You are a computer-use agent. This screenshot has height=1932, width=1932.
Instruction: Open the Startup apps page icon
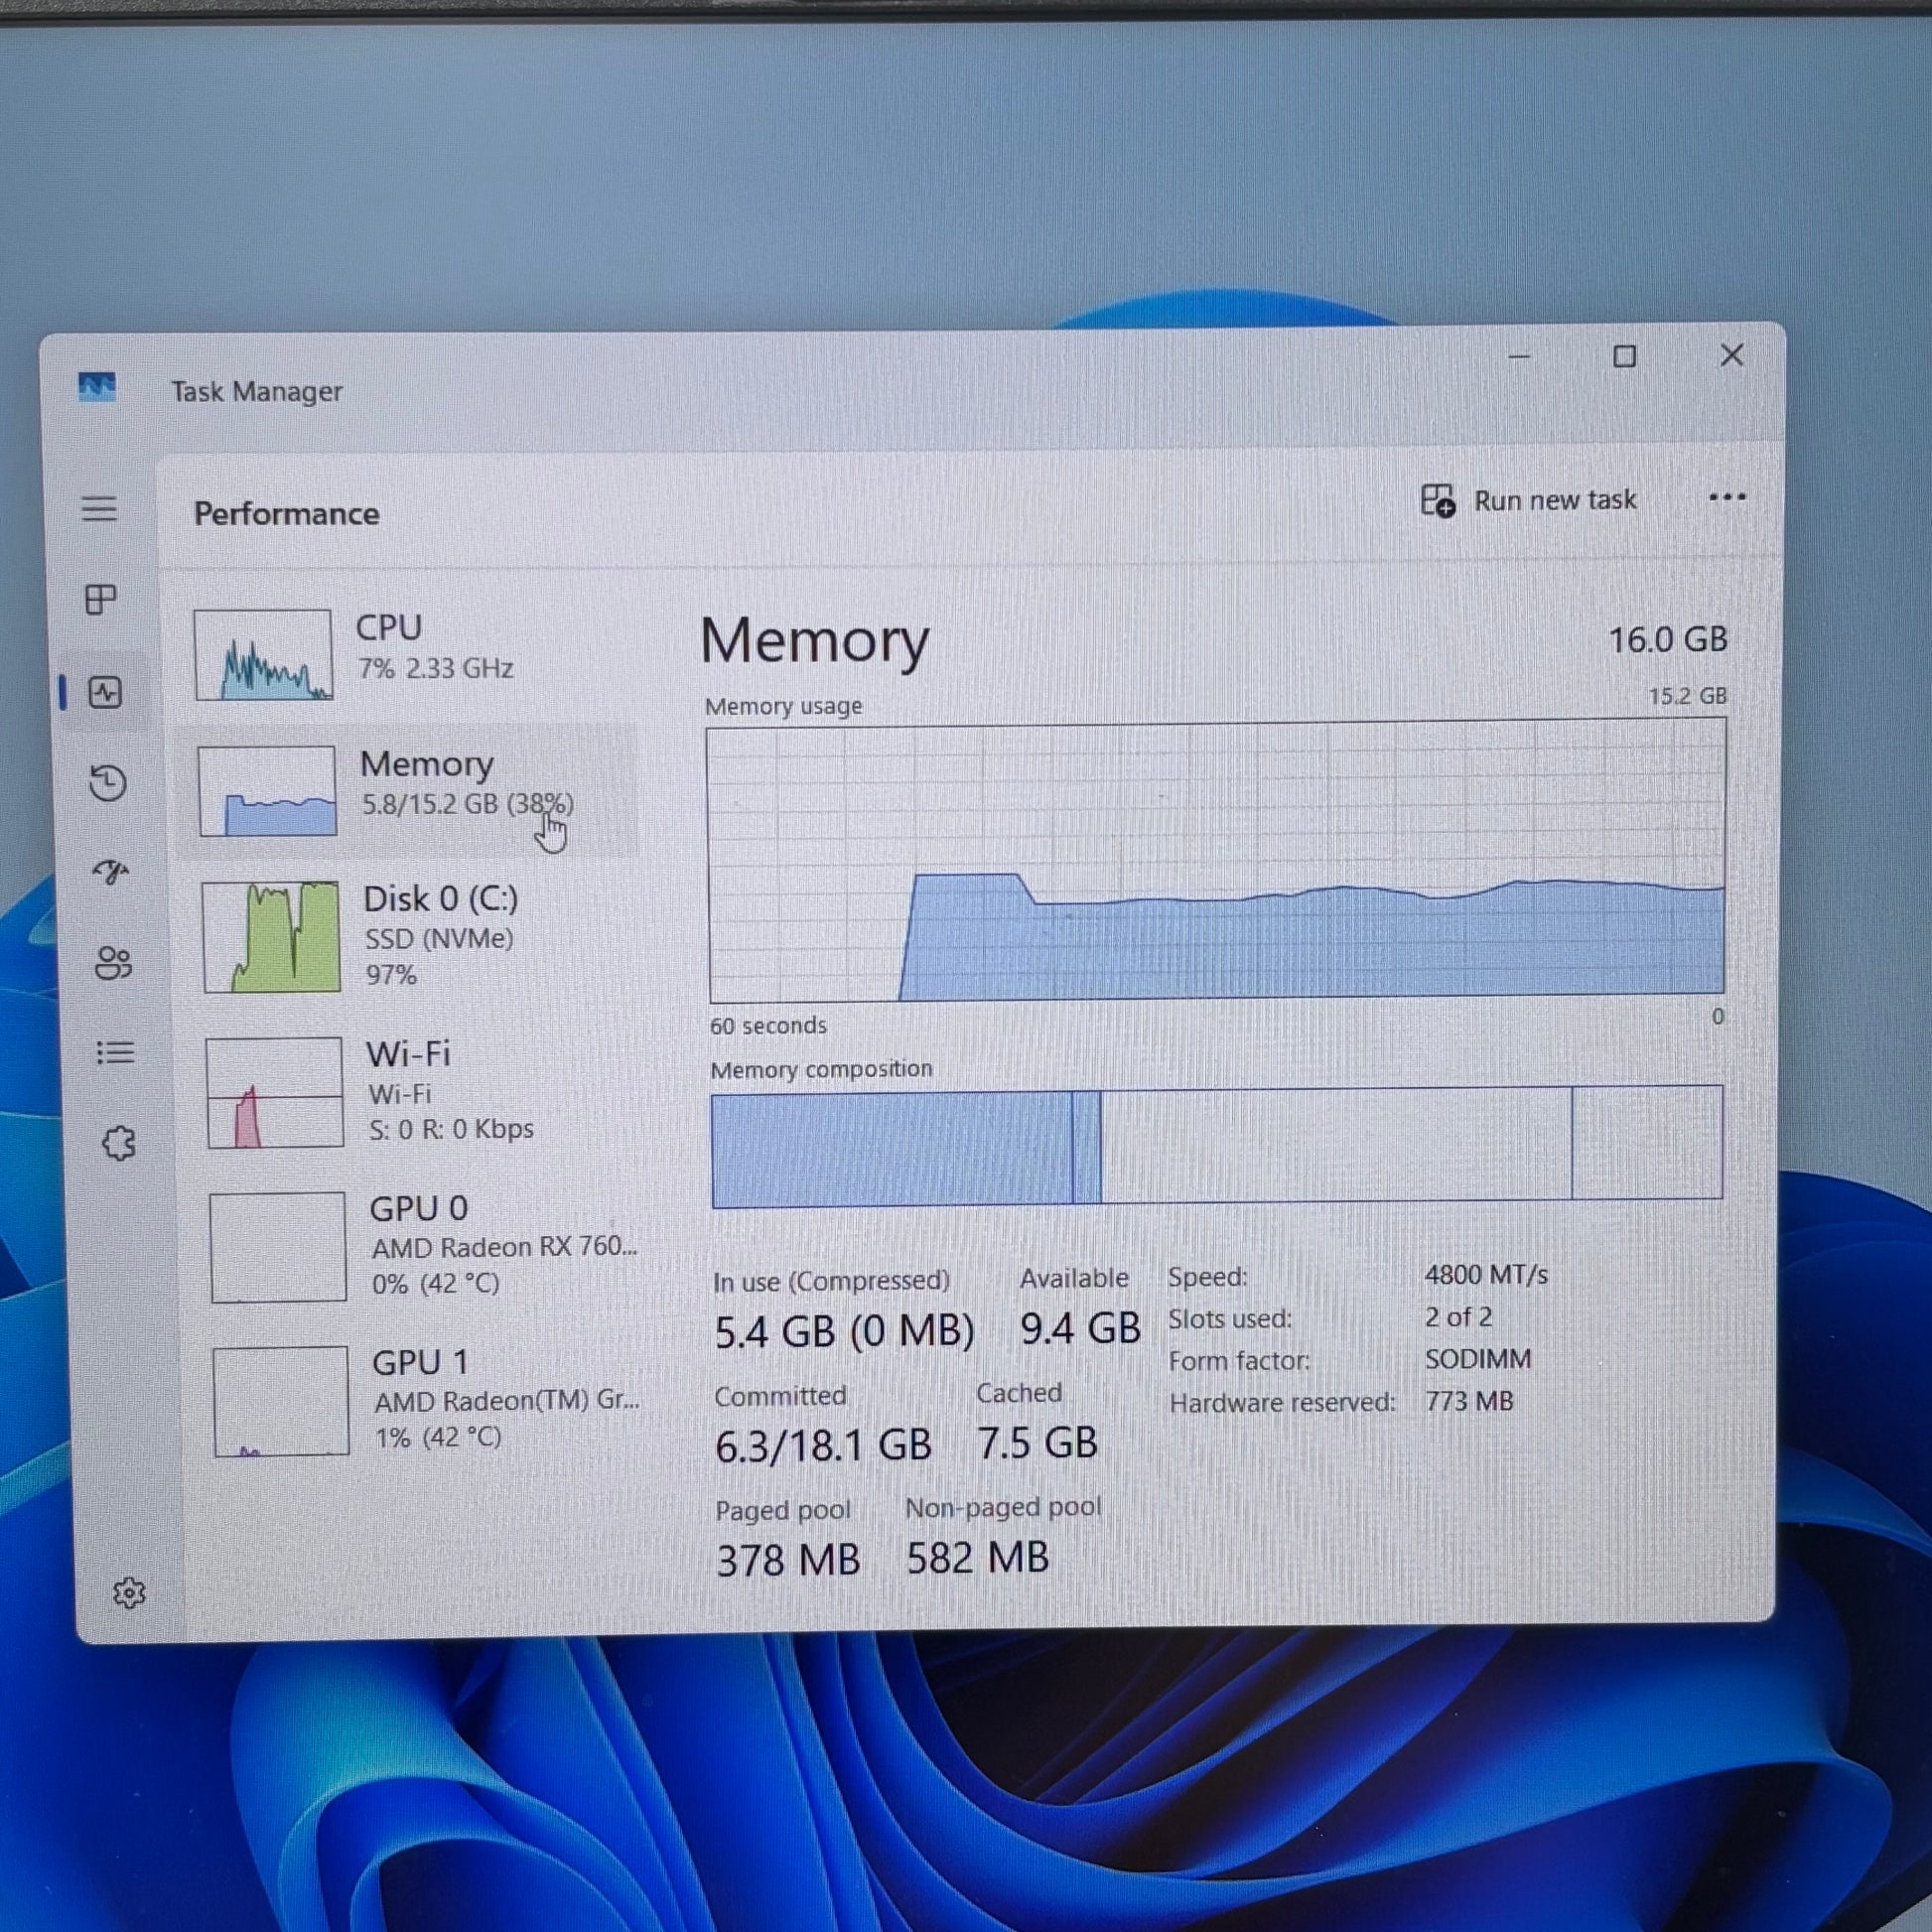point(110,872)
